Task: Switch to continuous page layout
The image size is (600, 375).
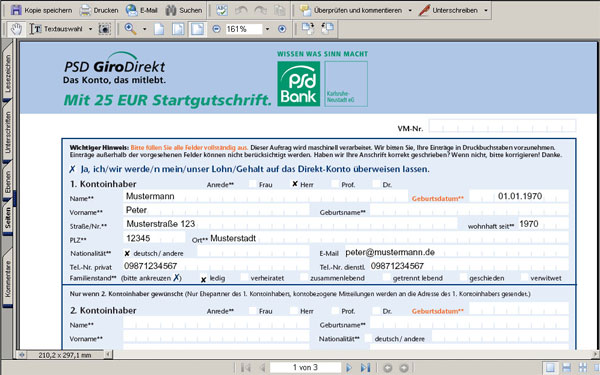Action: [x=567, y=368]
